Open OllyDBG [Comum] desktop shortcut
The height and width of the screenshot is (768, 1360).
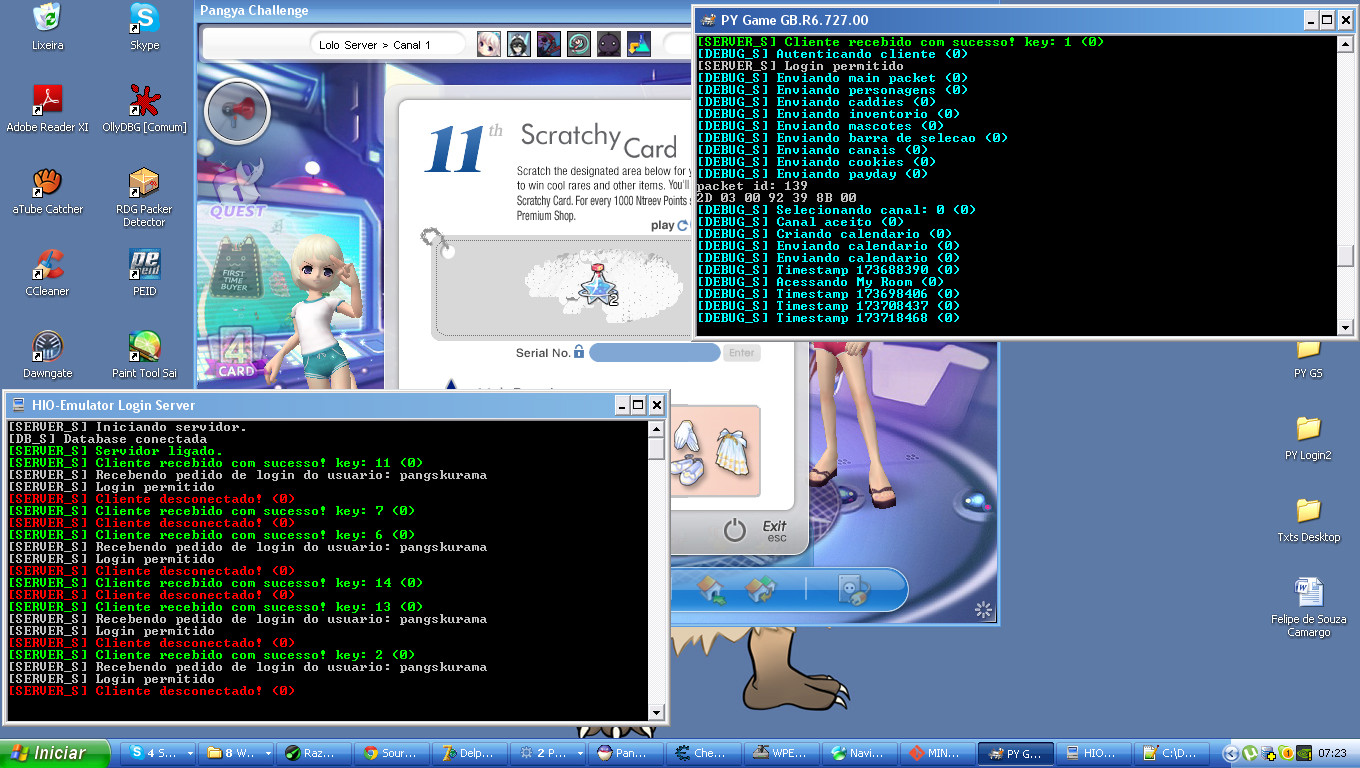(x=145, y=108)
